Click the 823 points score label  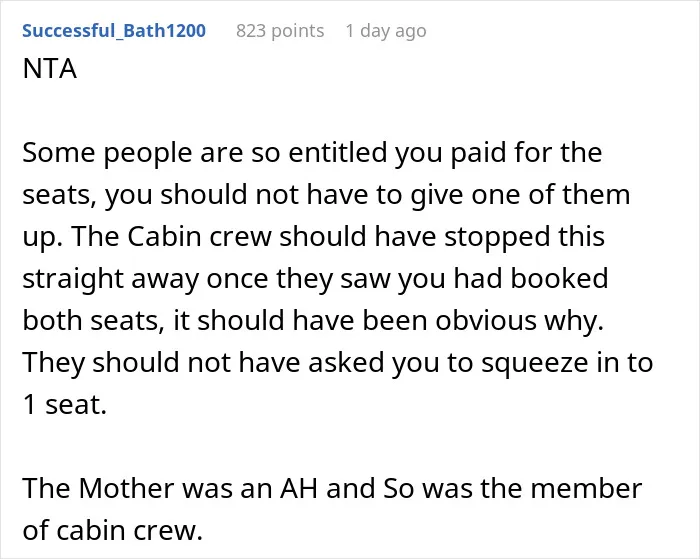click(x=280, y=31)
